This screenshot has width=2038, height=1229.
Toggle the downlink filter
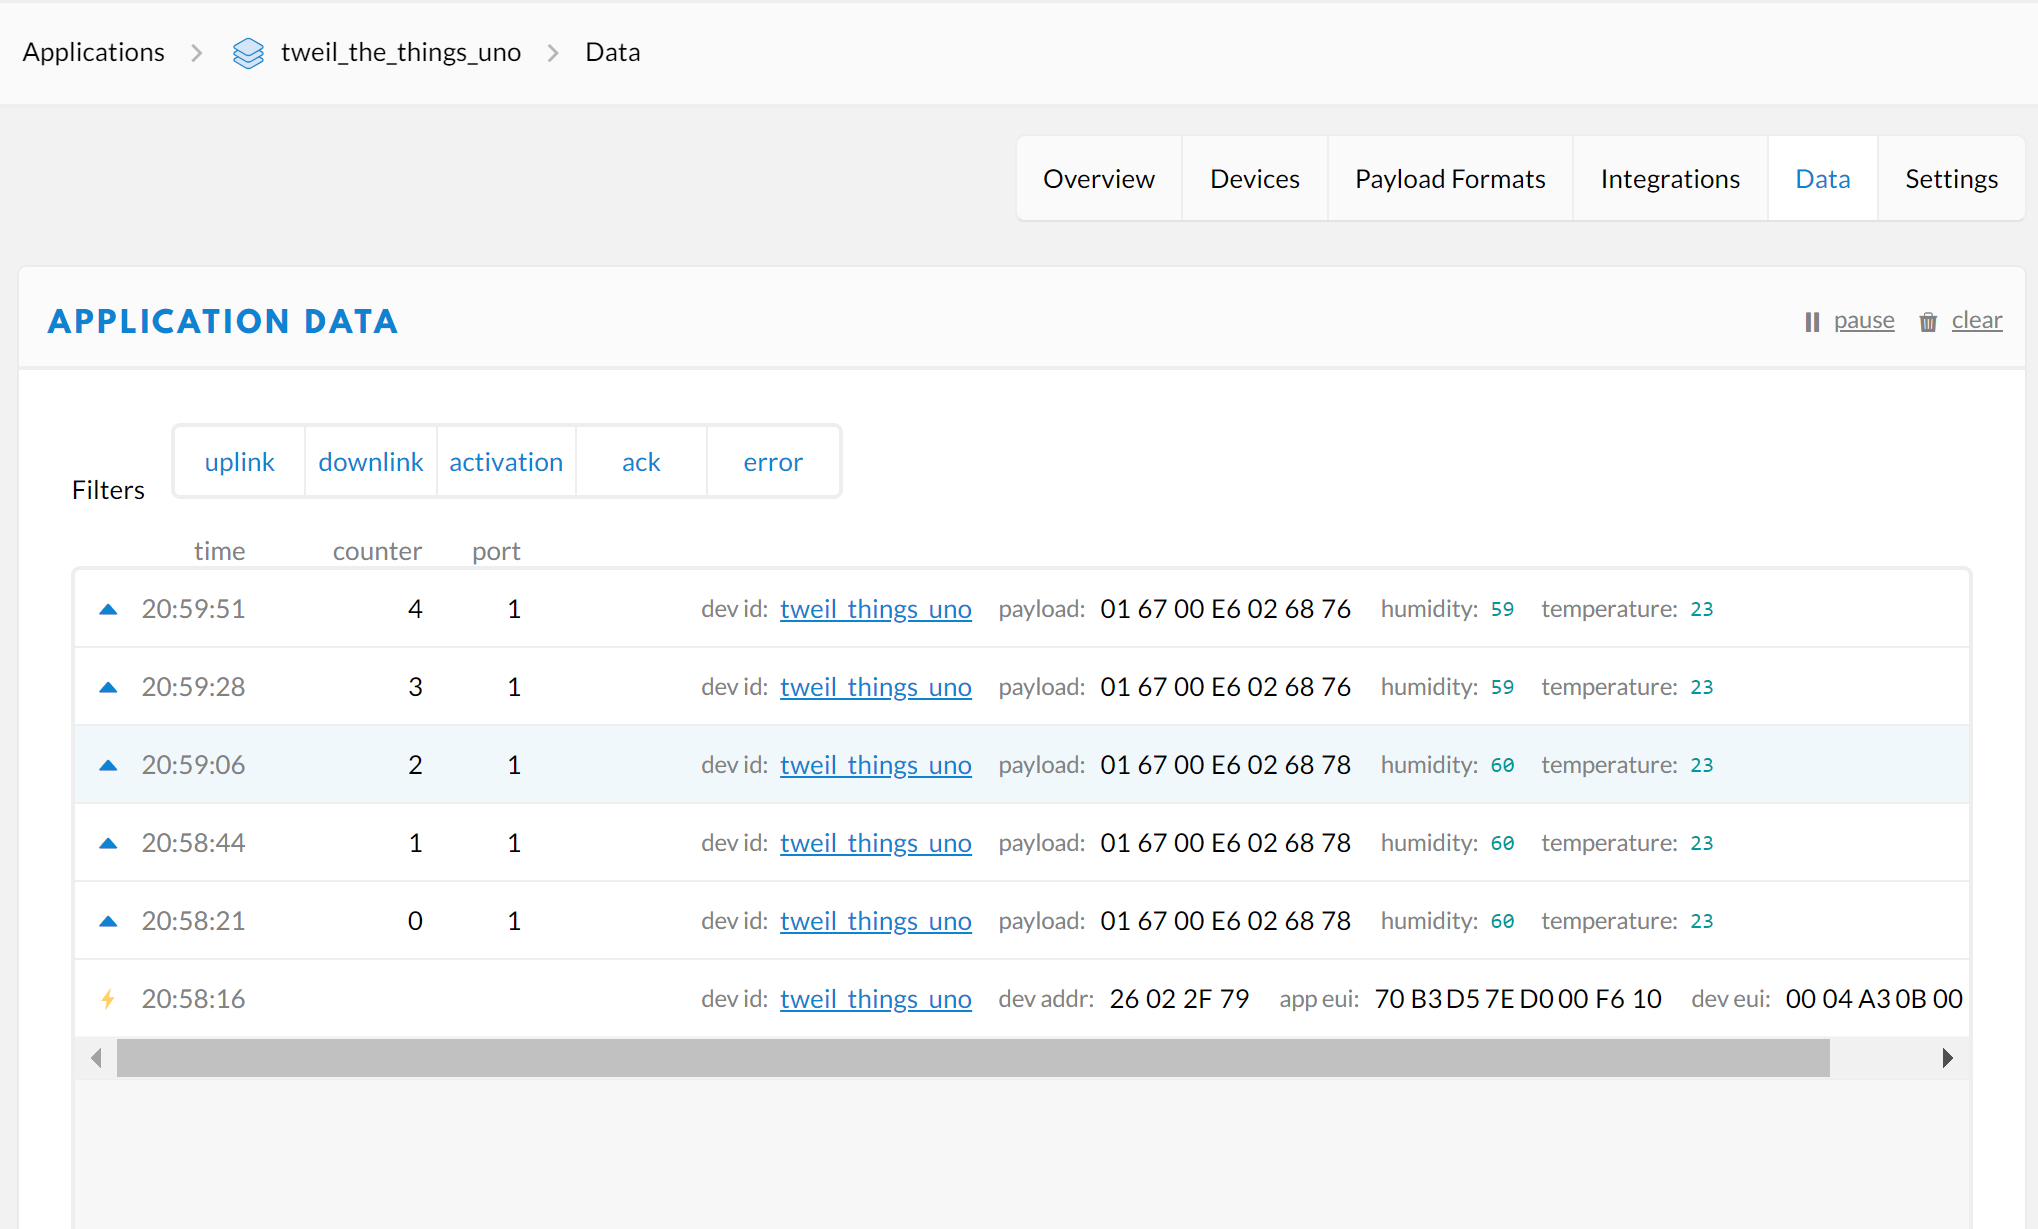click(371, 461)
